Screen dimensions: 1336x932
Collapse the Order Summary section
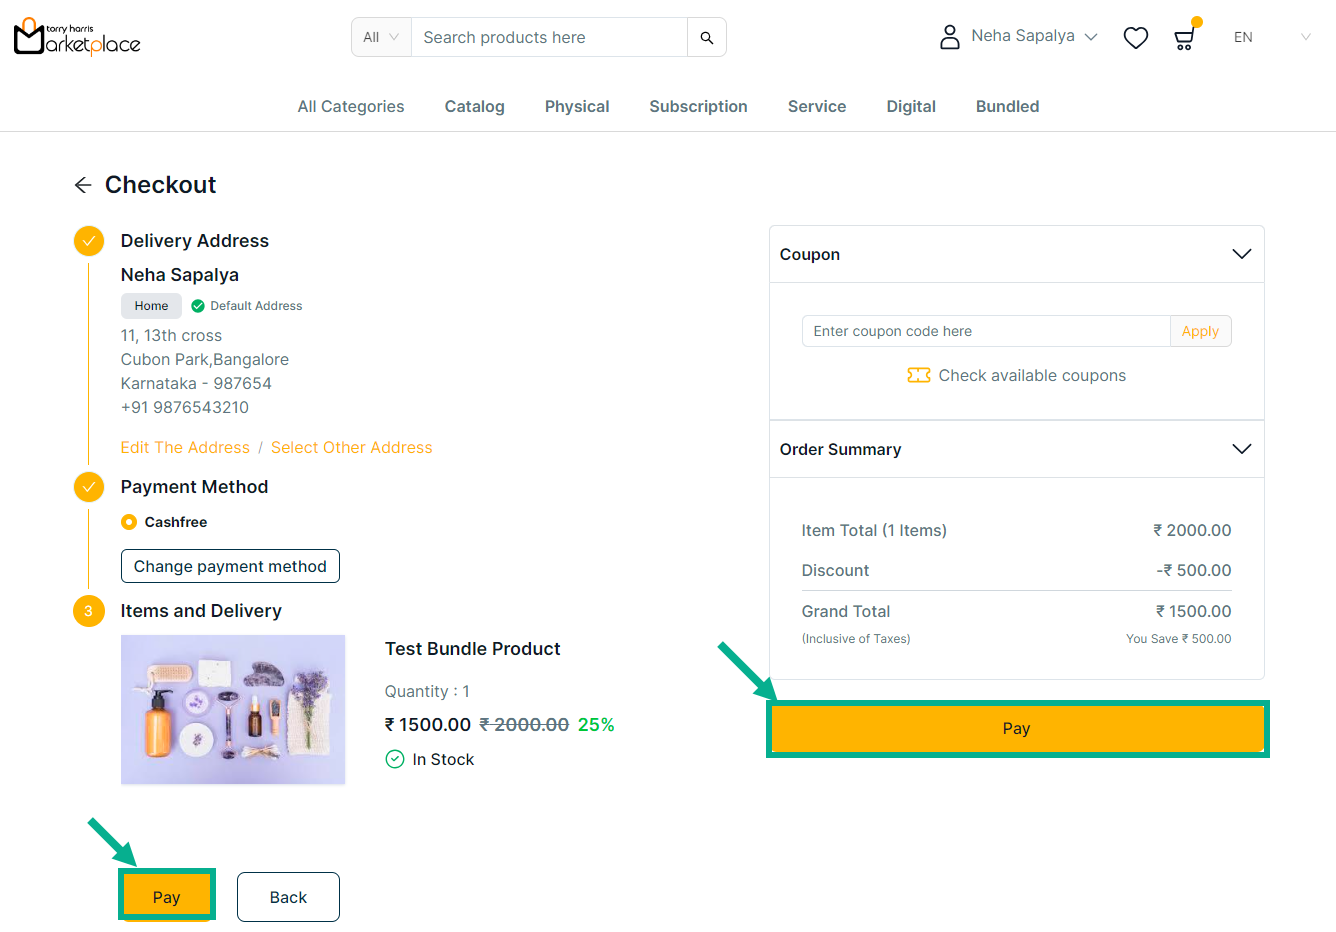click(x=1241, y=449)
